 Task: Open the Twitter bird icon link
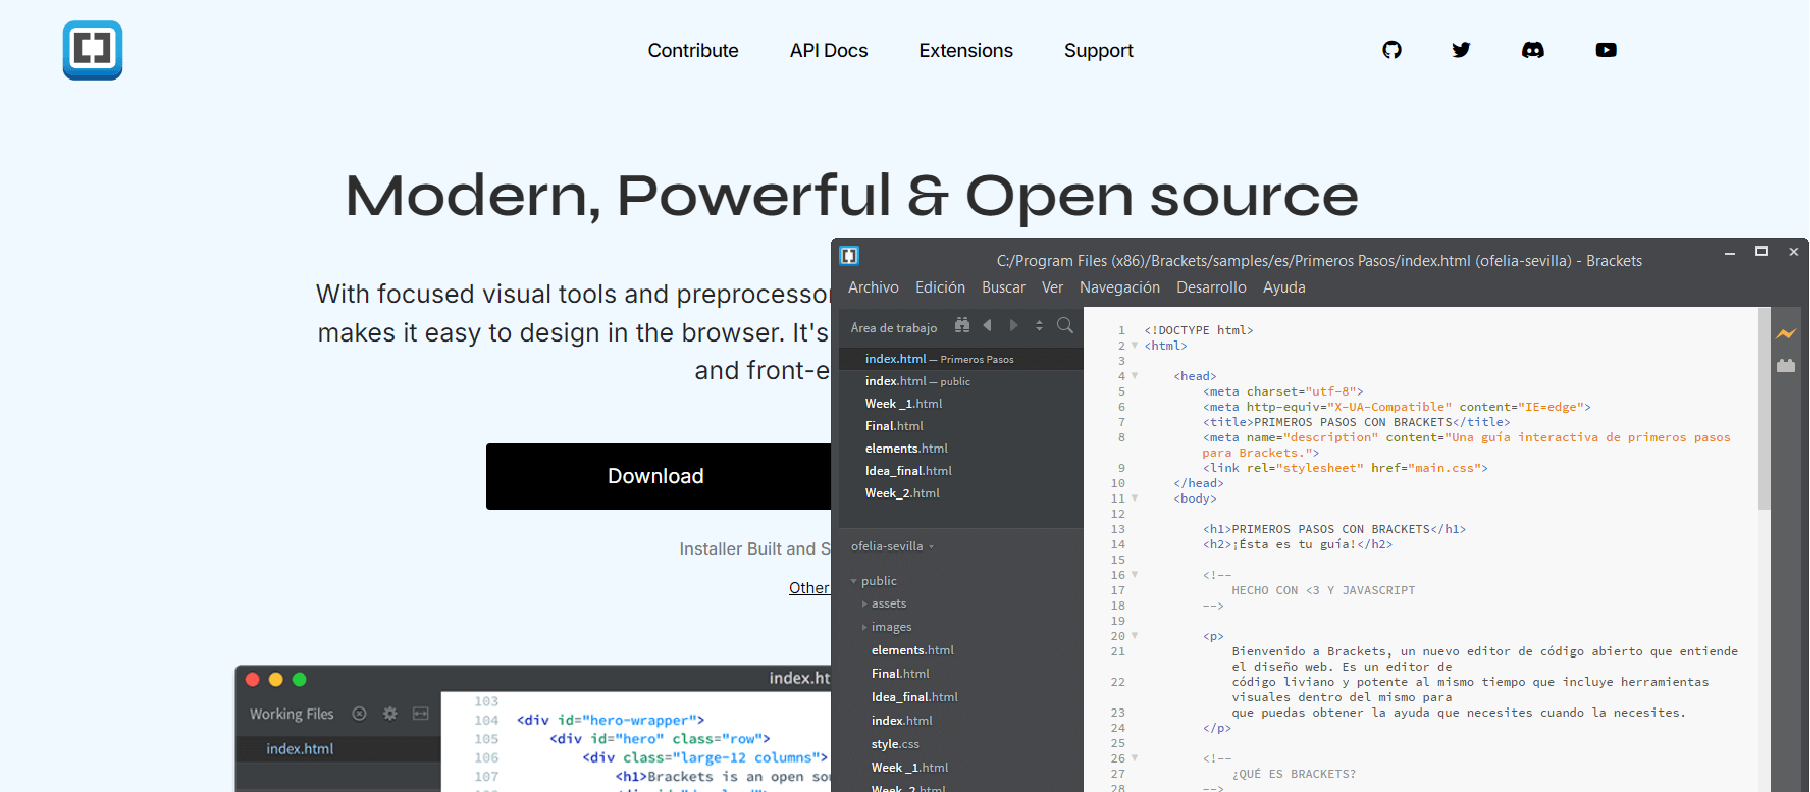click(1462, 50)
